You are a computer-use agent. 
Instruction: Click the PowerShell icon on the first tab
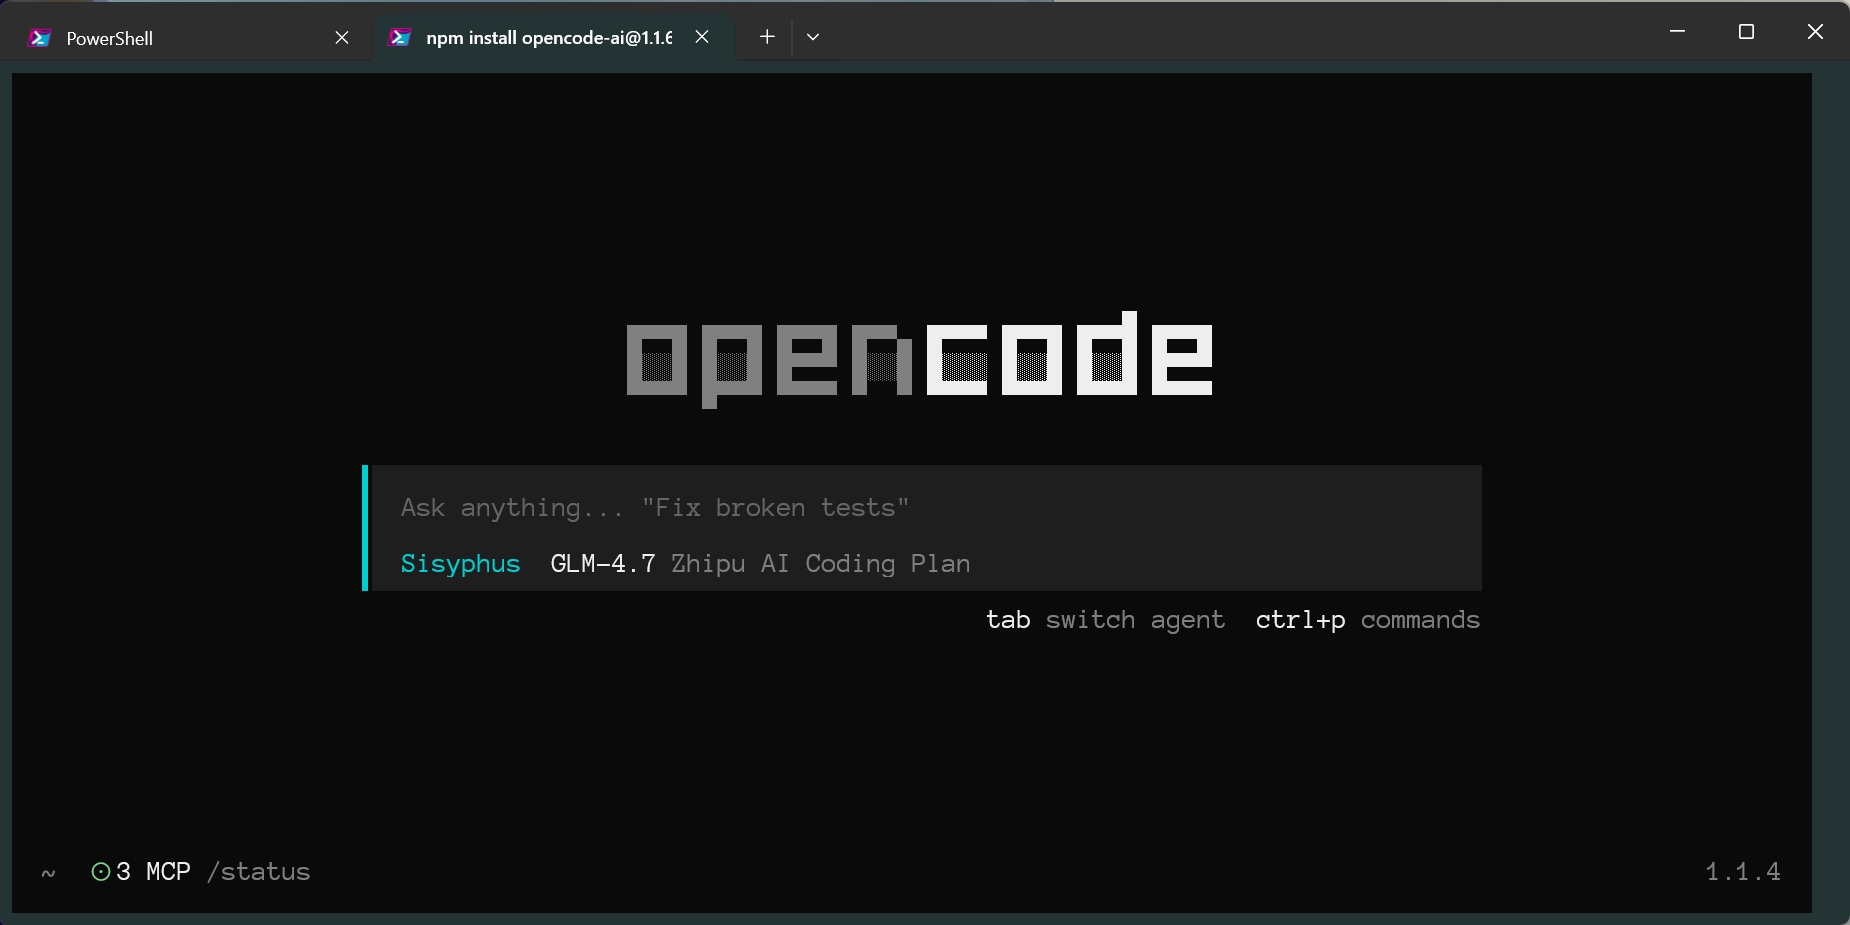(40, 37)
